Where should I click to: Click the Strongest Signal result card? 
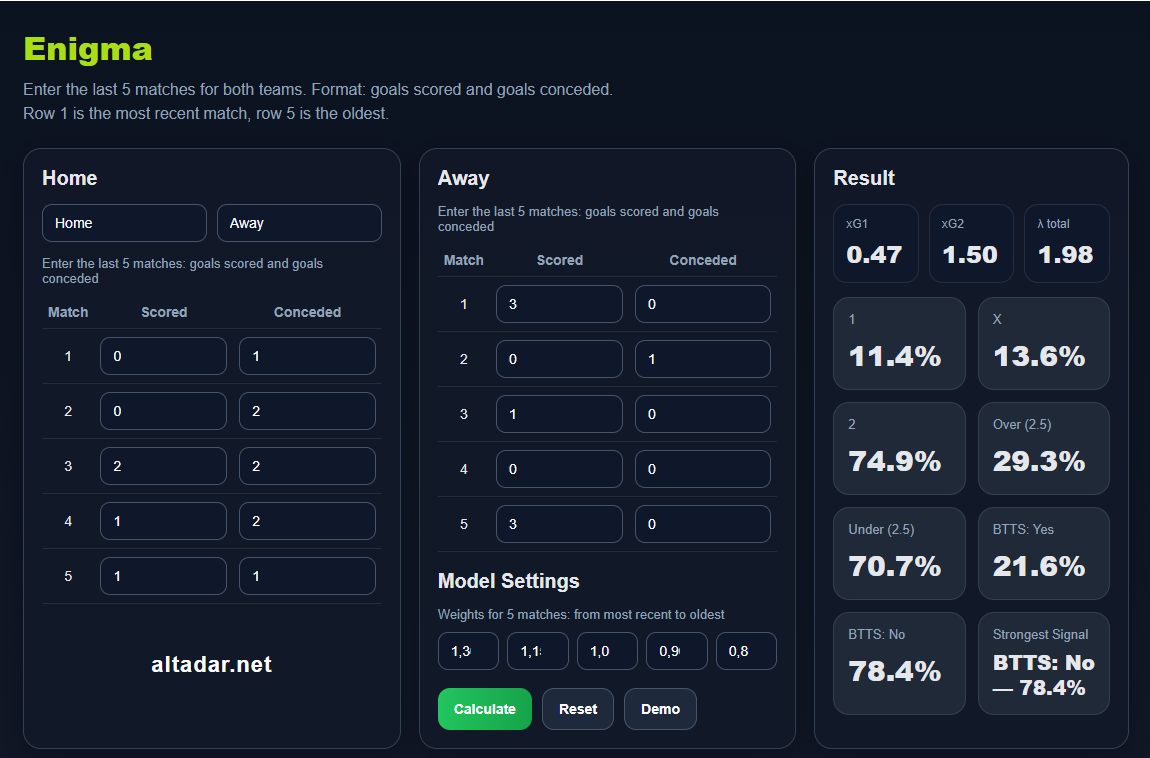[x=1043, y=663]
